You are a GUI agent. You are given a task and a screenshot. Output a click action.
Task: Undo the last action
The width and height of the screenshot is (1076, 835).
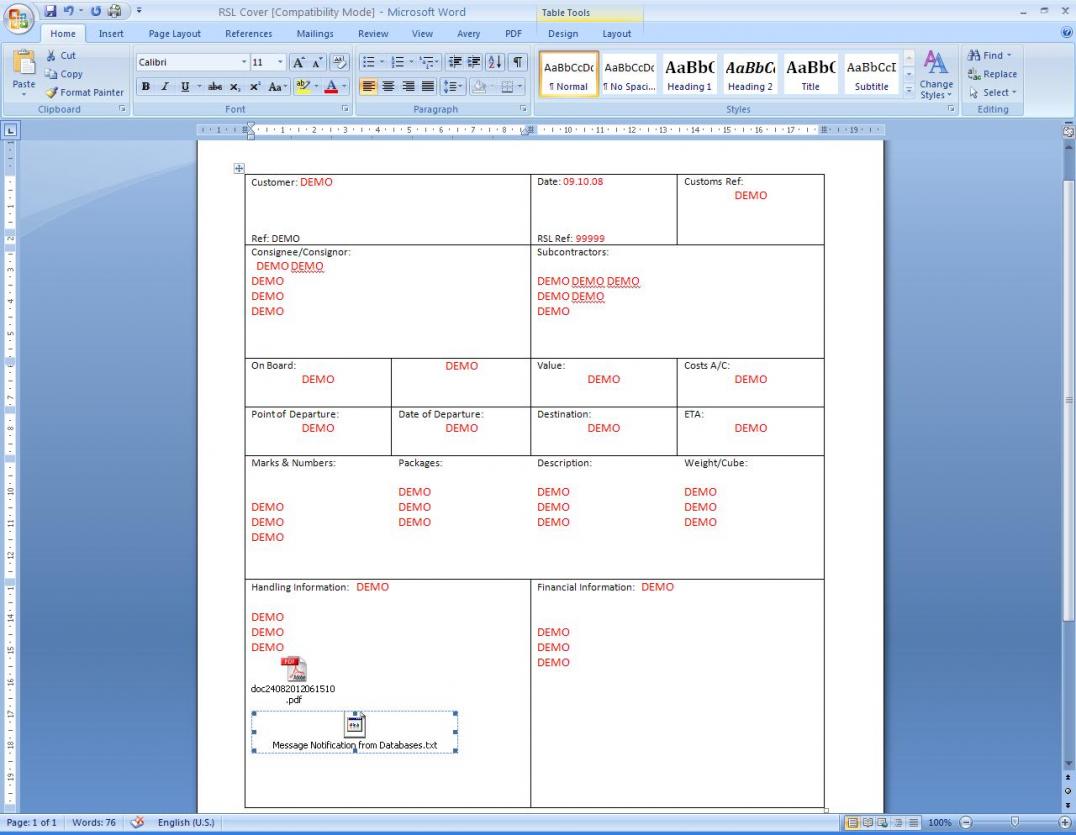[x=69, y=11]
